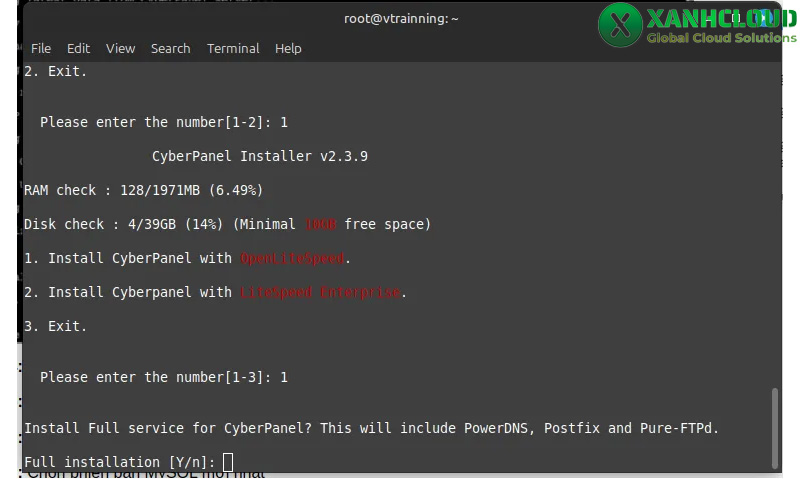Screen dimensions: 800x479
Task: Click the terminal vertical scrollbar thumb
Action: point(774,427)
